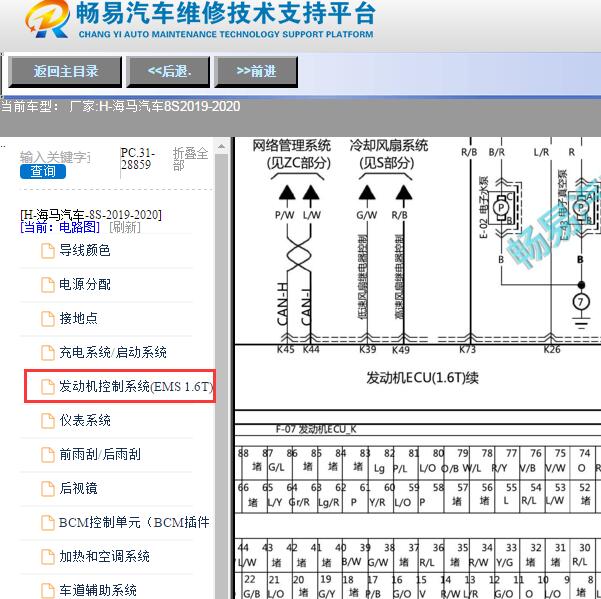Click the sidebar scrollbar up arrow
This screenshot has width=601, height=599.
[x=222, y=146]
